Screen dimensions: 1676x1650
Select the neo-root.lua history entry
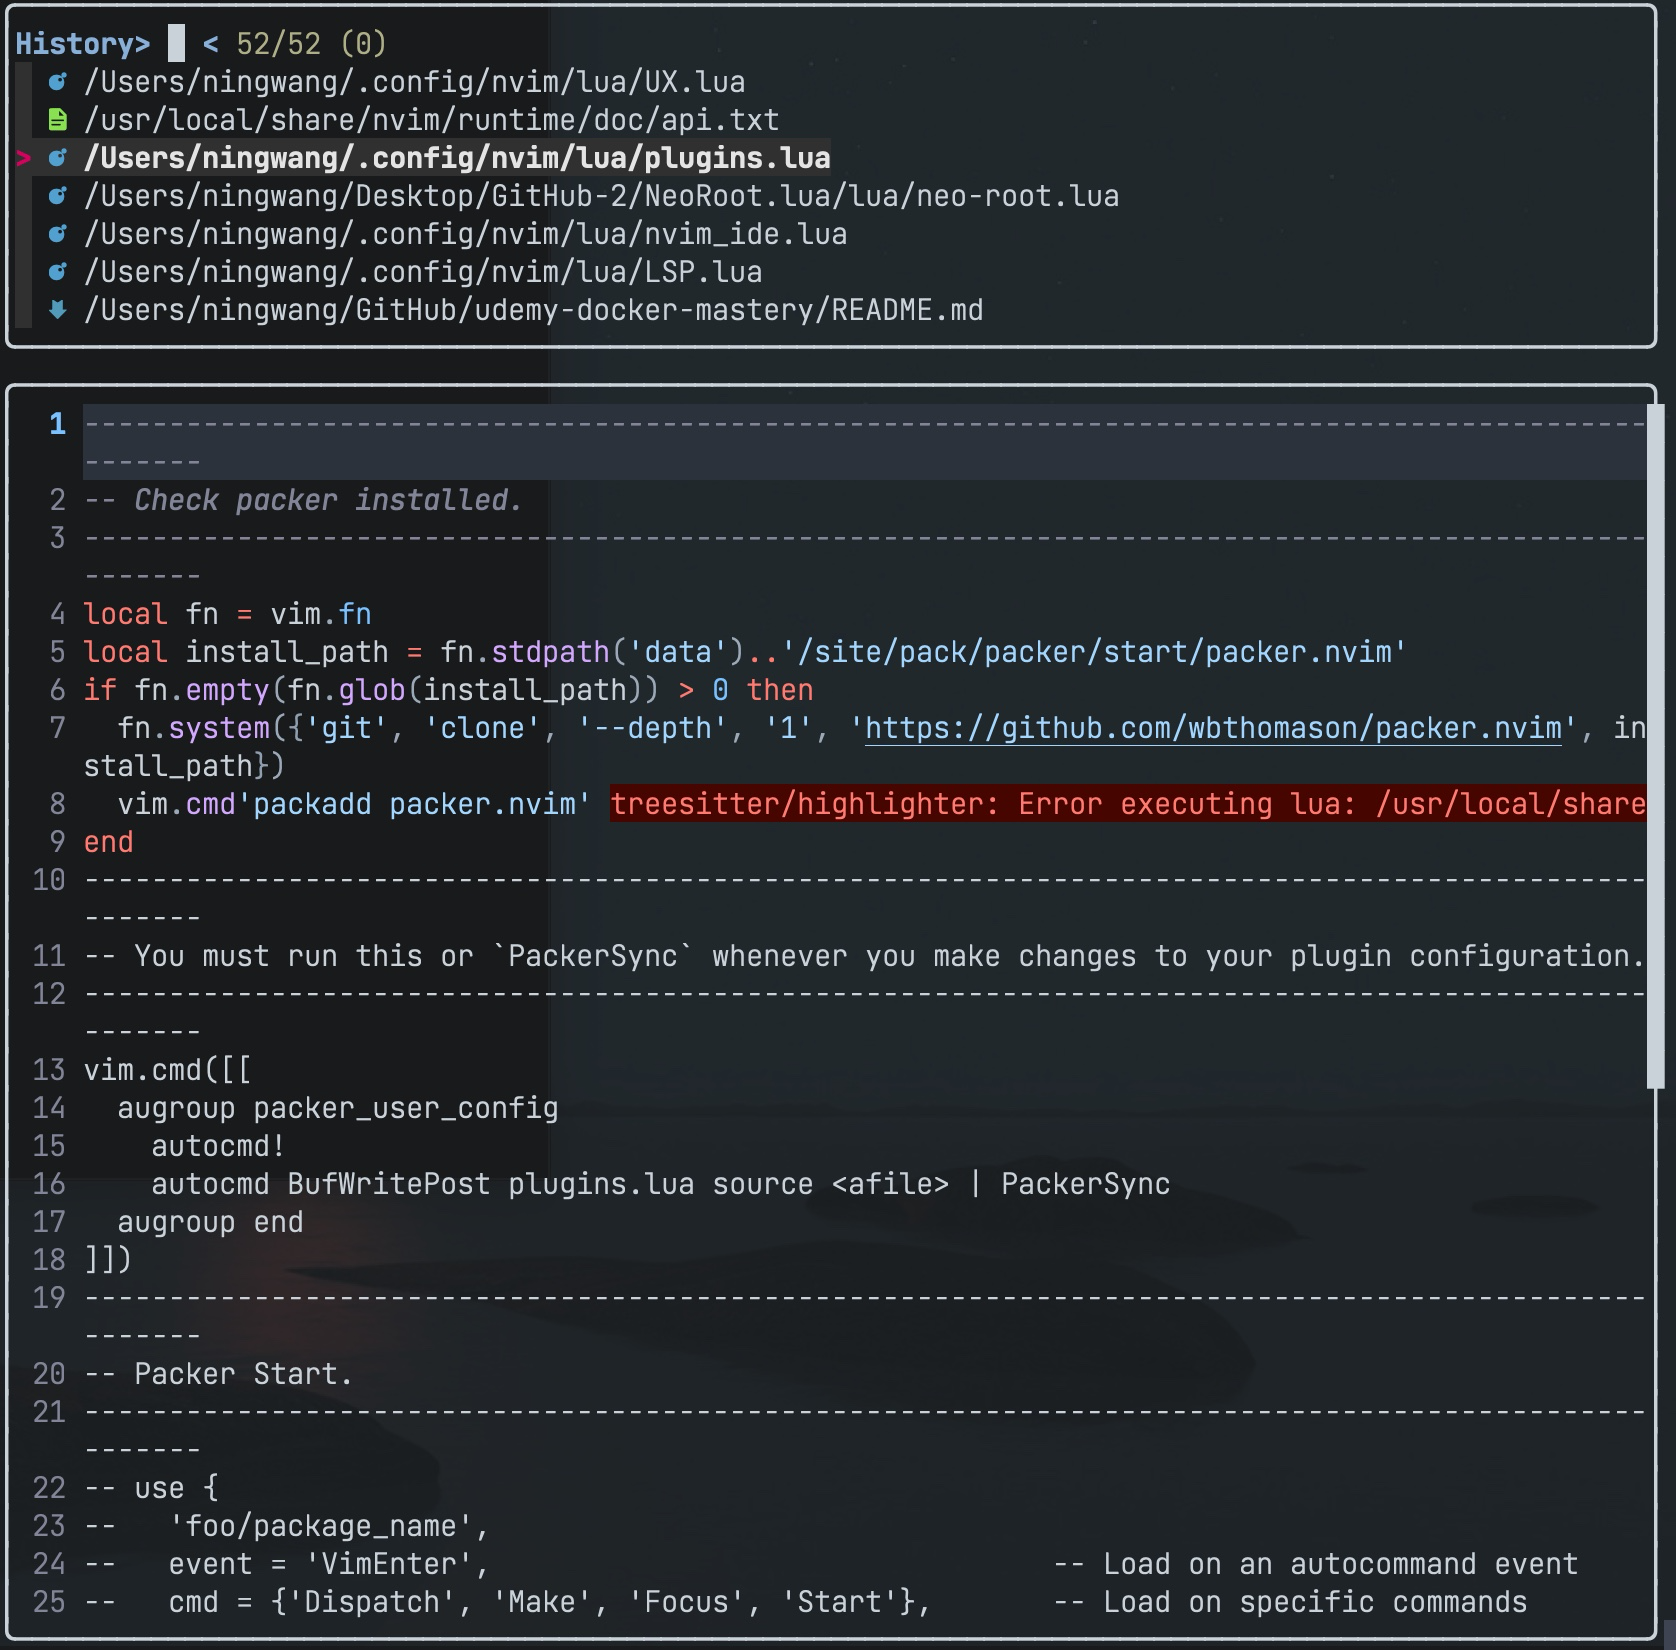pos(600,196)
